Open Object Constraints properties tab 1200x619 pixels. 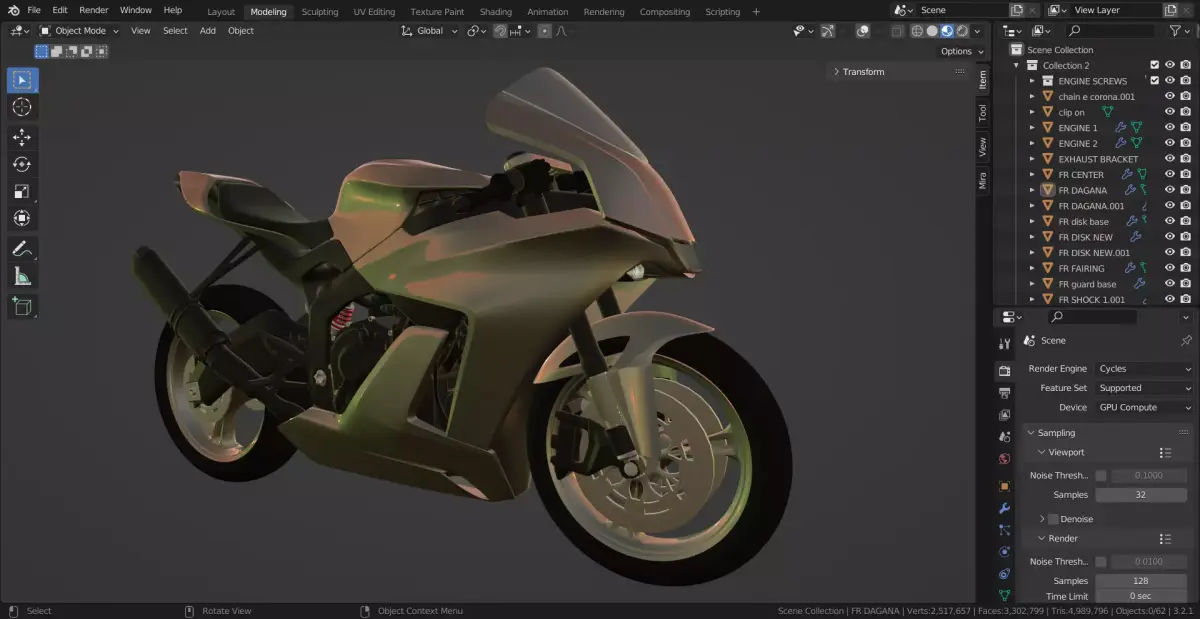pos(1004,574)
